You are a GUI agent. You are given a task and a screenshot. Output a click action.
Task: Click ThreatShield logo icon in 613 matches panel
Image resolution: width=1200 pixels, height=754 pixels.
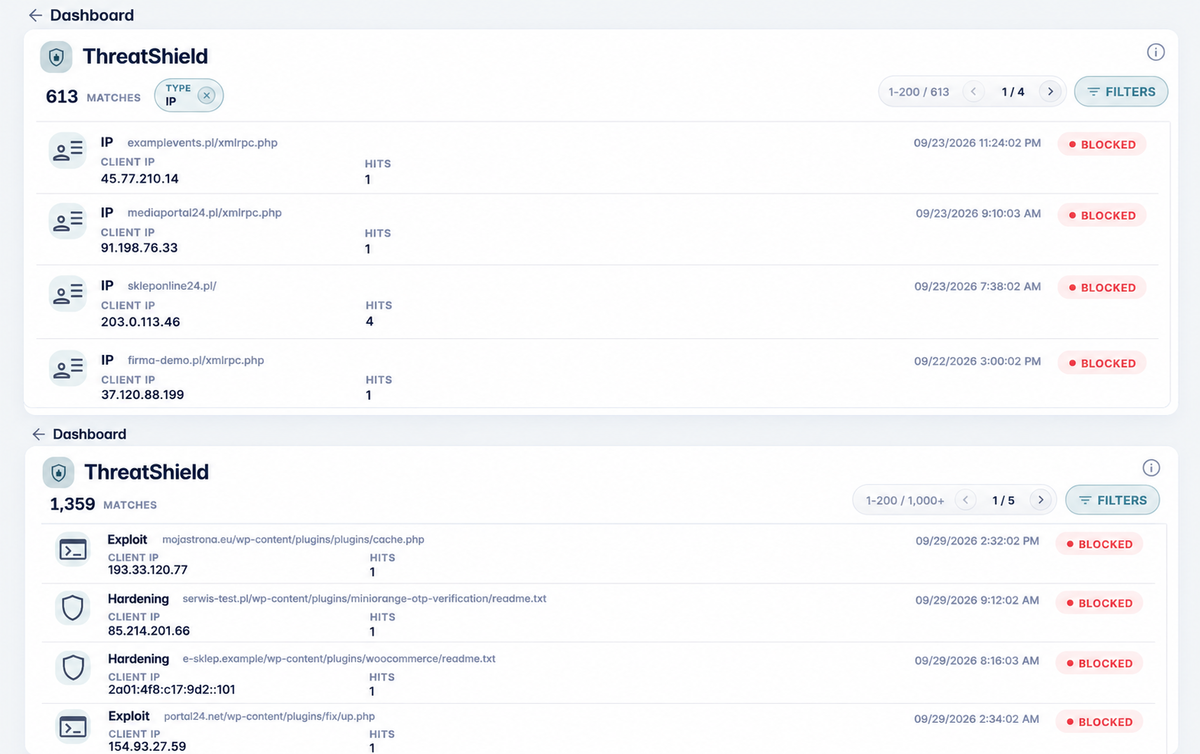tap(56, 57)
